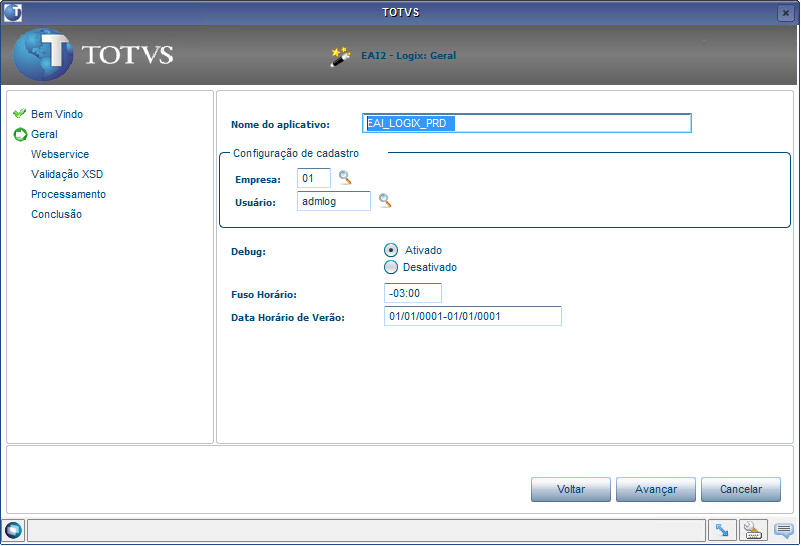This screenshot has width=801, height=546.
Task: Click the TOTVS globe logo in header
Action: (x=42, y=55)
